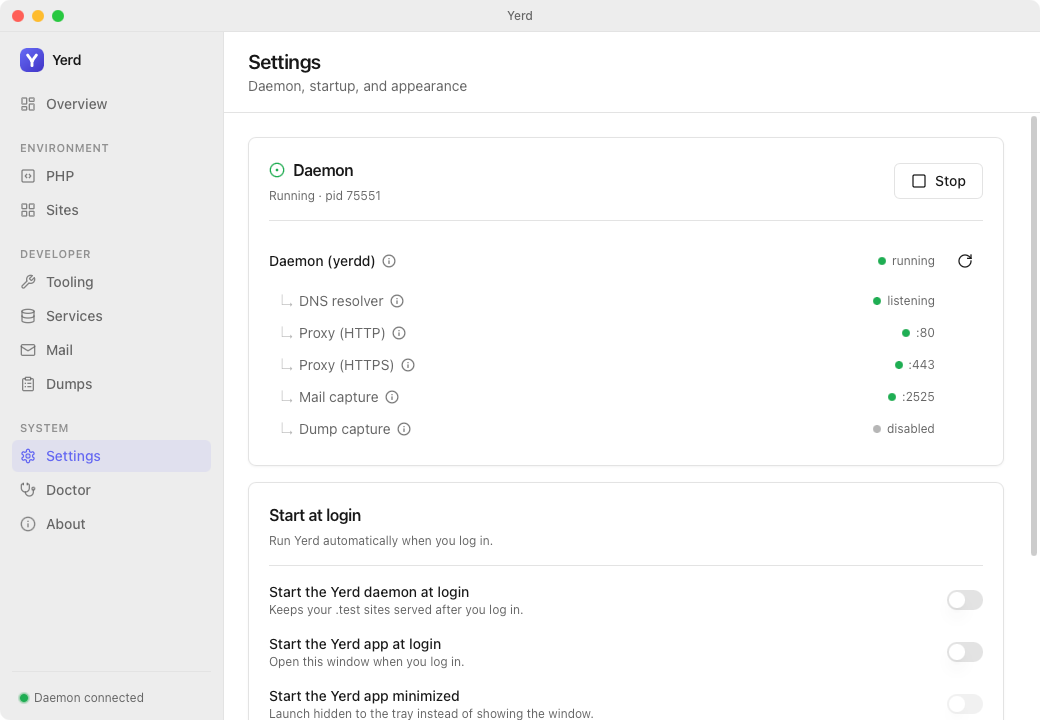Toggle Start the Yerd app at login
This screenshot has height=720, width=1040.
pyautogui.click(x=964, y=652)
